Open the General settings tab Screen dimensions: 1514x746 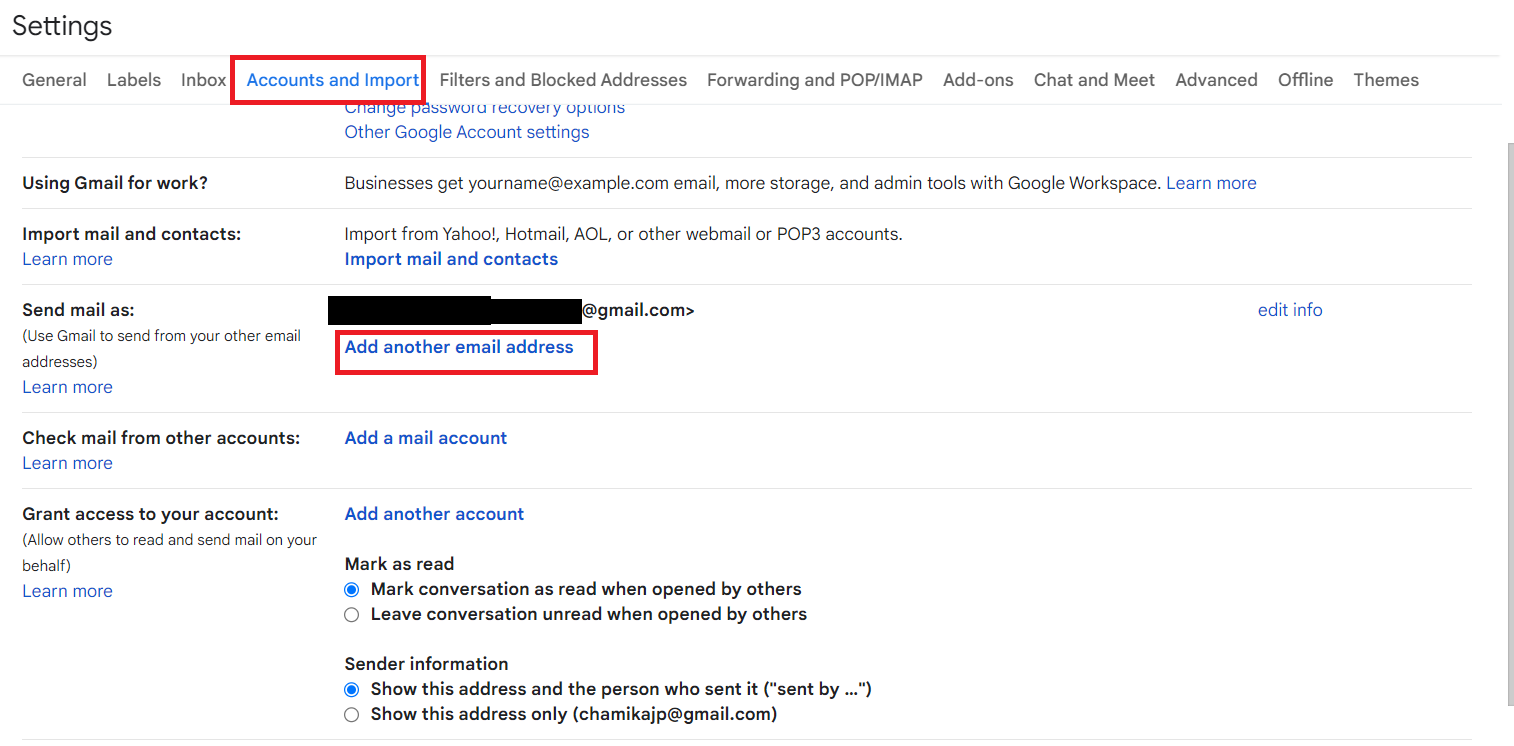pyautogui.click(x=54, y=80)
